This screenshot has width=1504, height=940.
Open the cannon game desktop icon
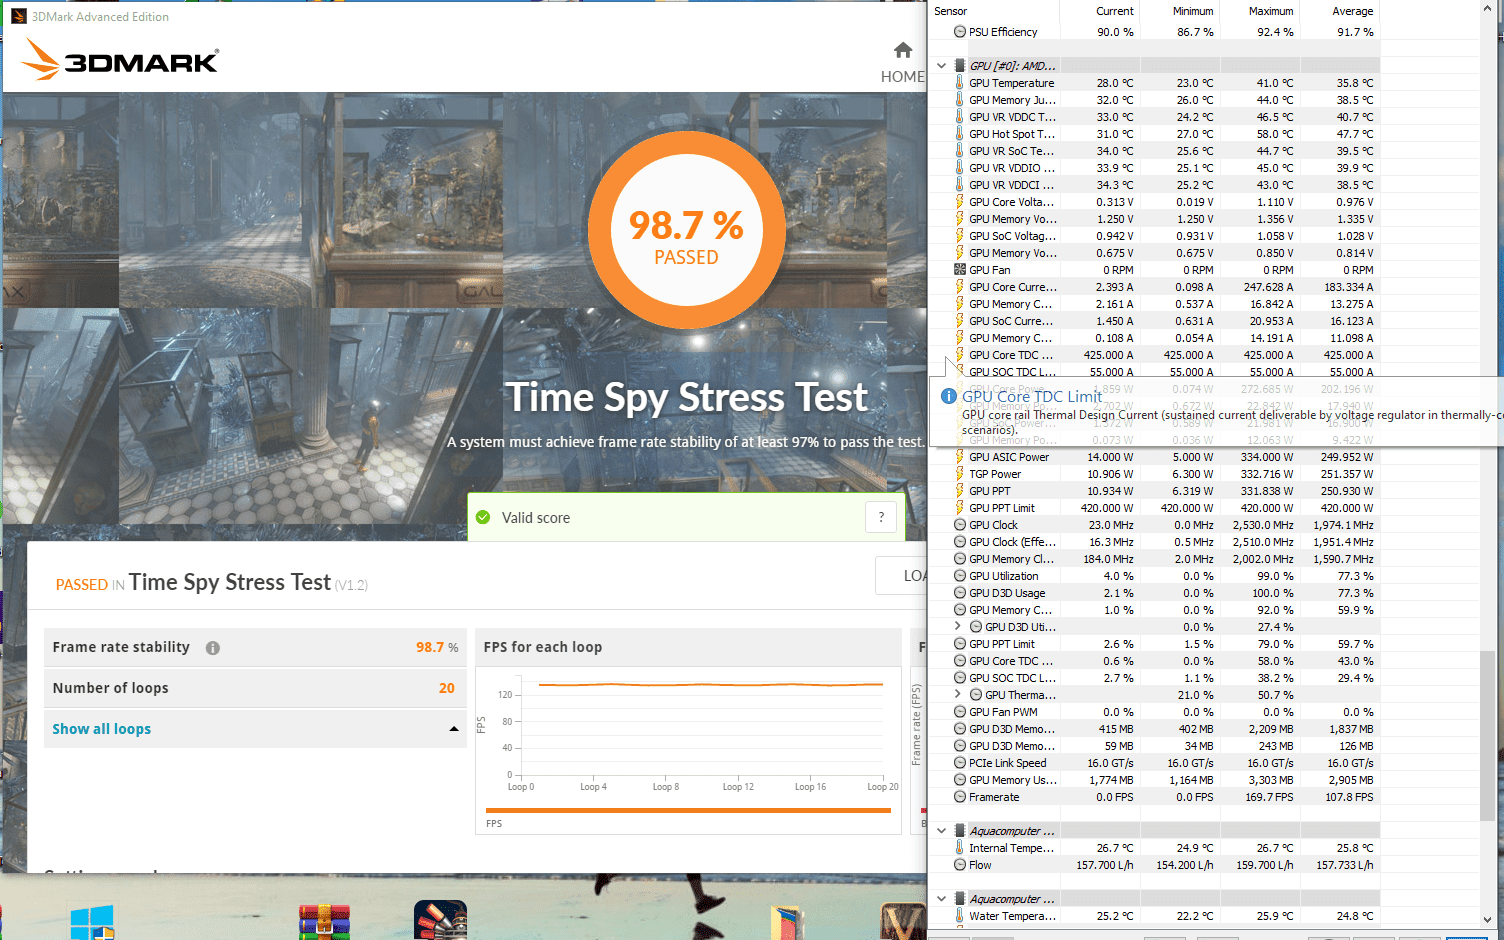point(440,920)
